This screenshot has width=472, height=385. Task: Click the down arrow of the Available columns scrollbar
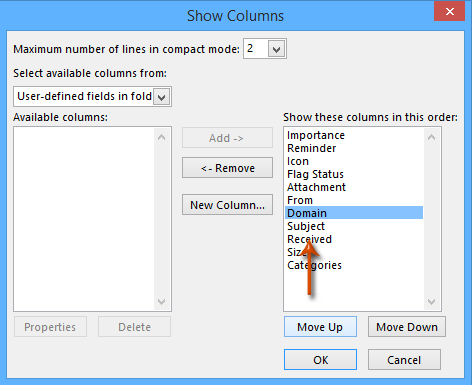tap(162, 301)
